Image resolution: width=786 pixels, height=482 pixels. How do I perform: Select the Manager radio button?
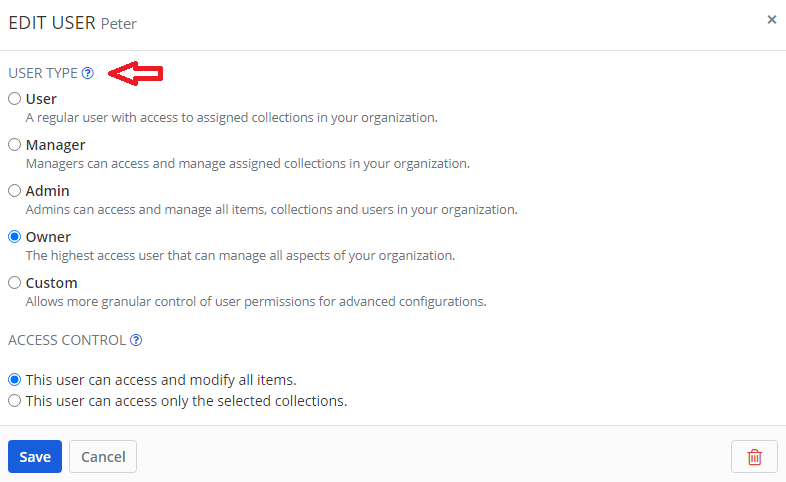coord(14,145)
